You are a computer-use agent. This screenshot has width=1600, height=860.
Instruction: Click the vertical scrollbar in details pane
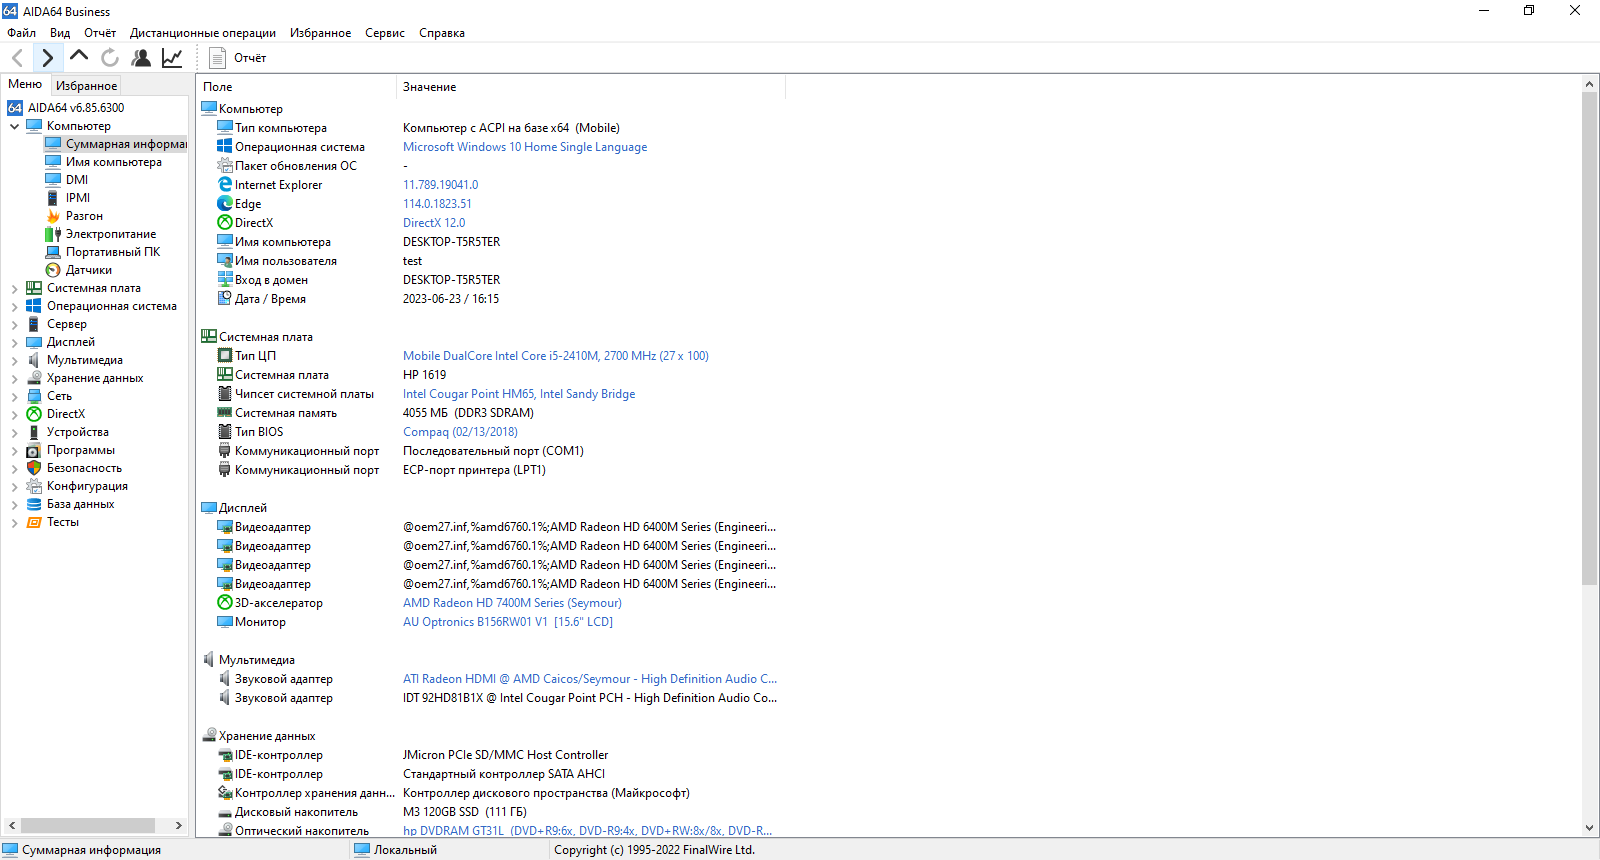tap(1590, 340)
